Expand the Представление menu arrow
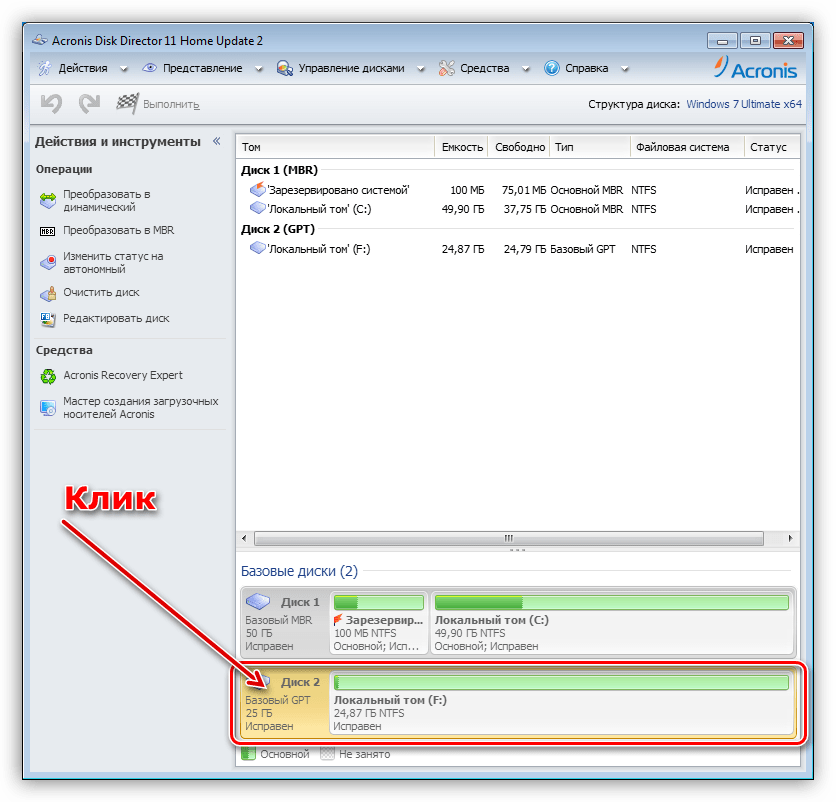836x802 pixels. pyautogui.click(x=259, y=69)
